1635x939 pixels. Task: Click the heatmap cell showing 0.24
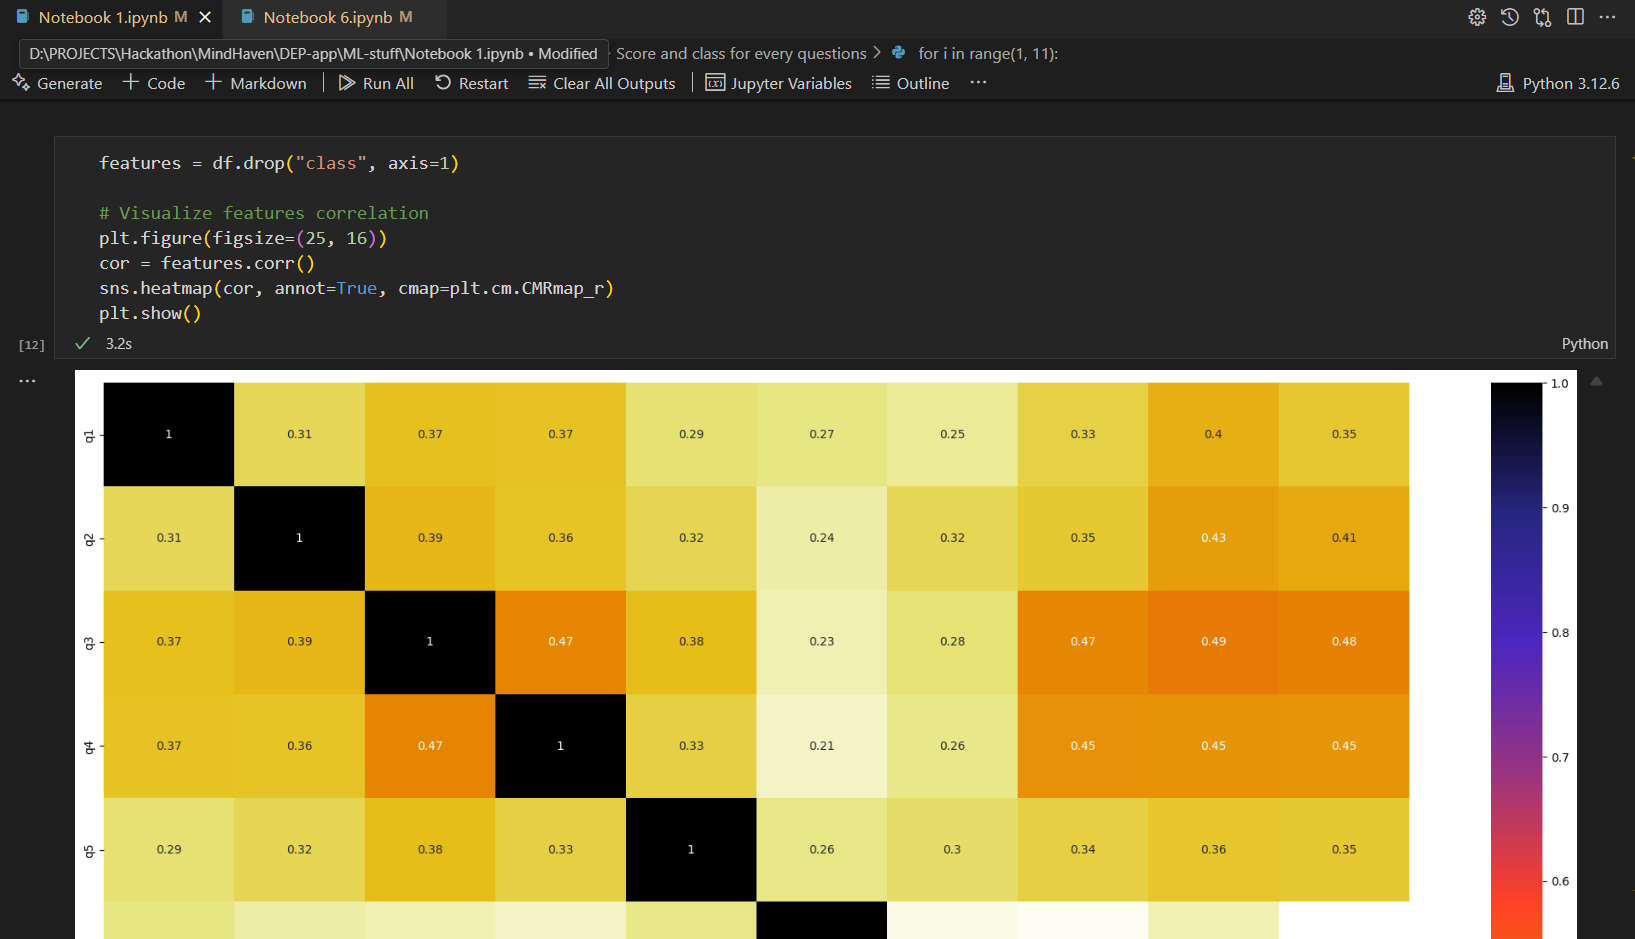coord(822,538)
